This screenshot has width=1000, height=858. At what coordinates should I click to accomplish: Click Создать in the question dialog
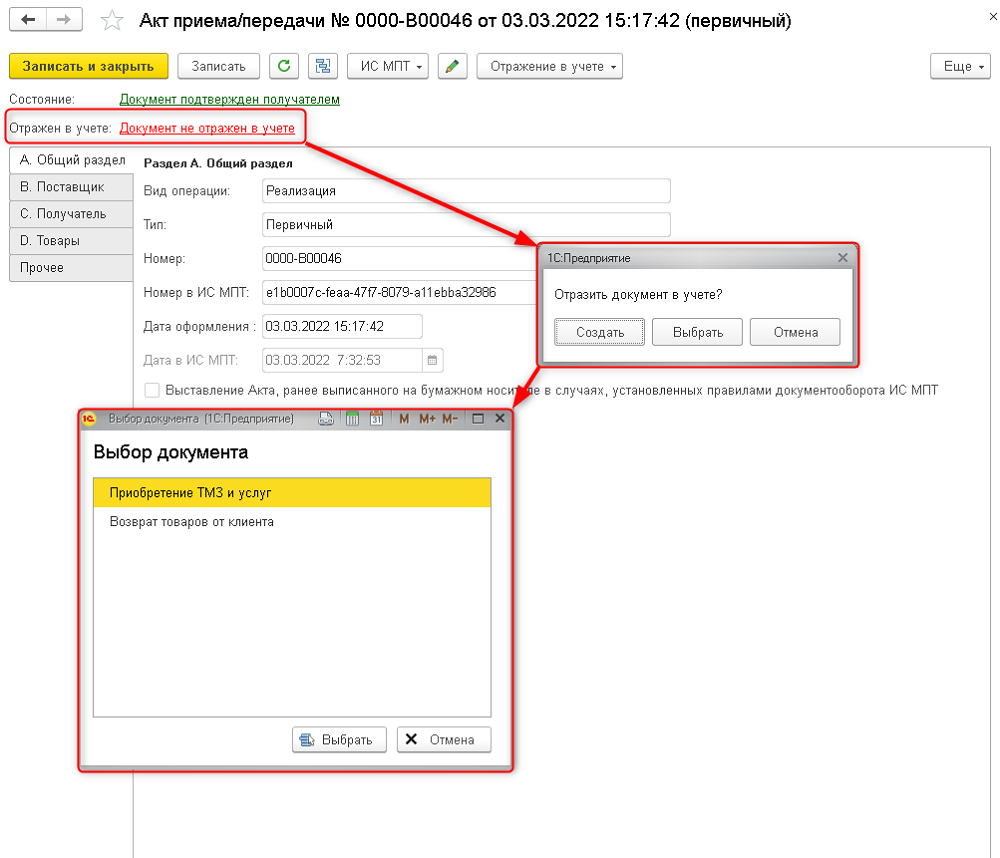[599, 332]
